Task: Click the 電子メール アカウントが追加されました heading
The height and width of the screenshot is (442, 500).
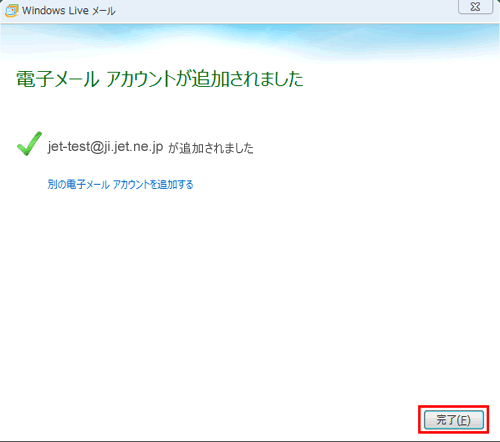Action: tap(160, 79)
